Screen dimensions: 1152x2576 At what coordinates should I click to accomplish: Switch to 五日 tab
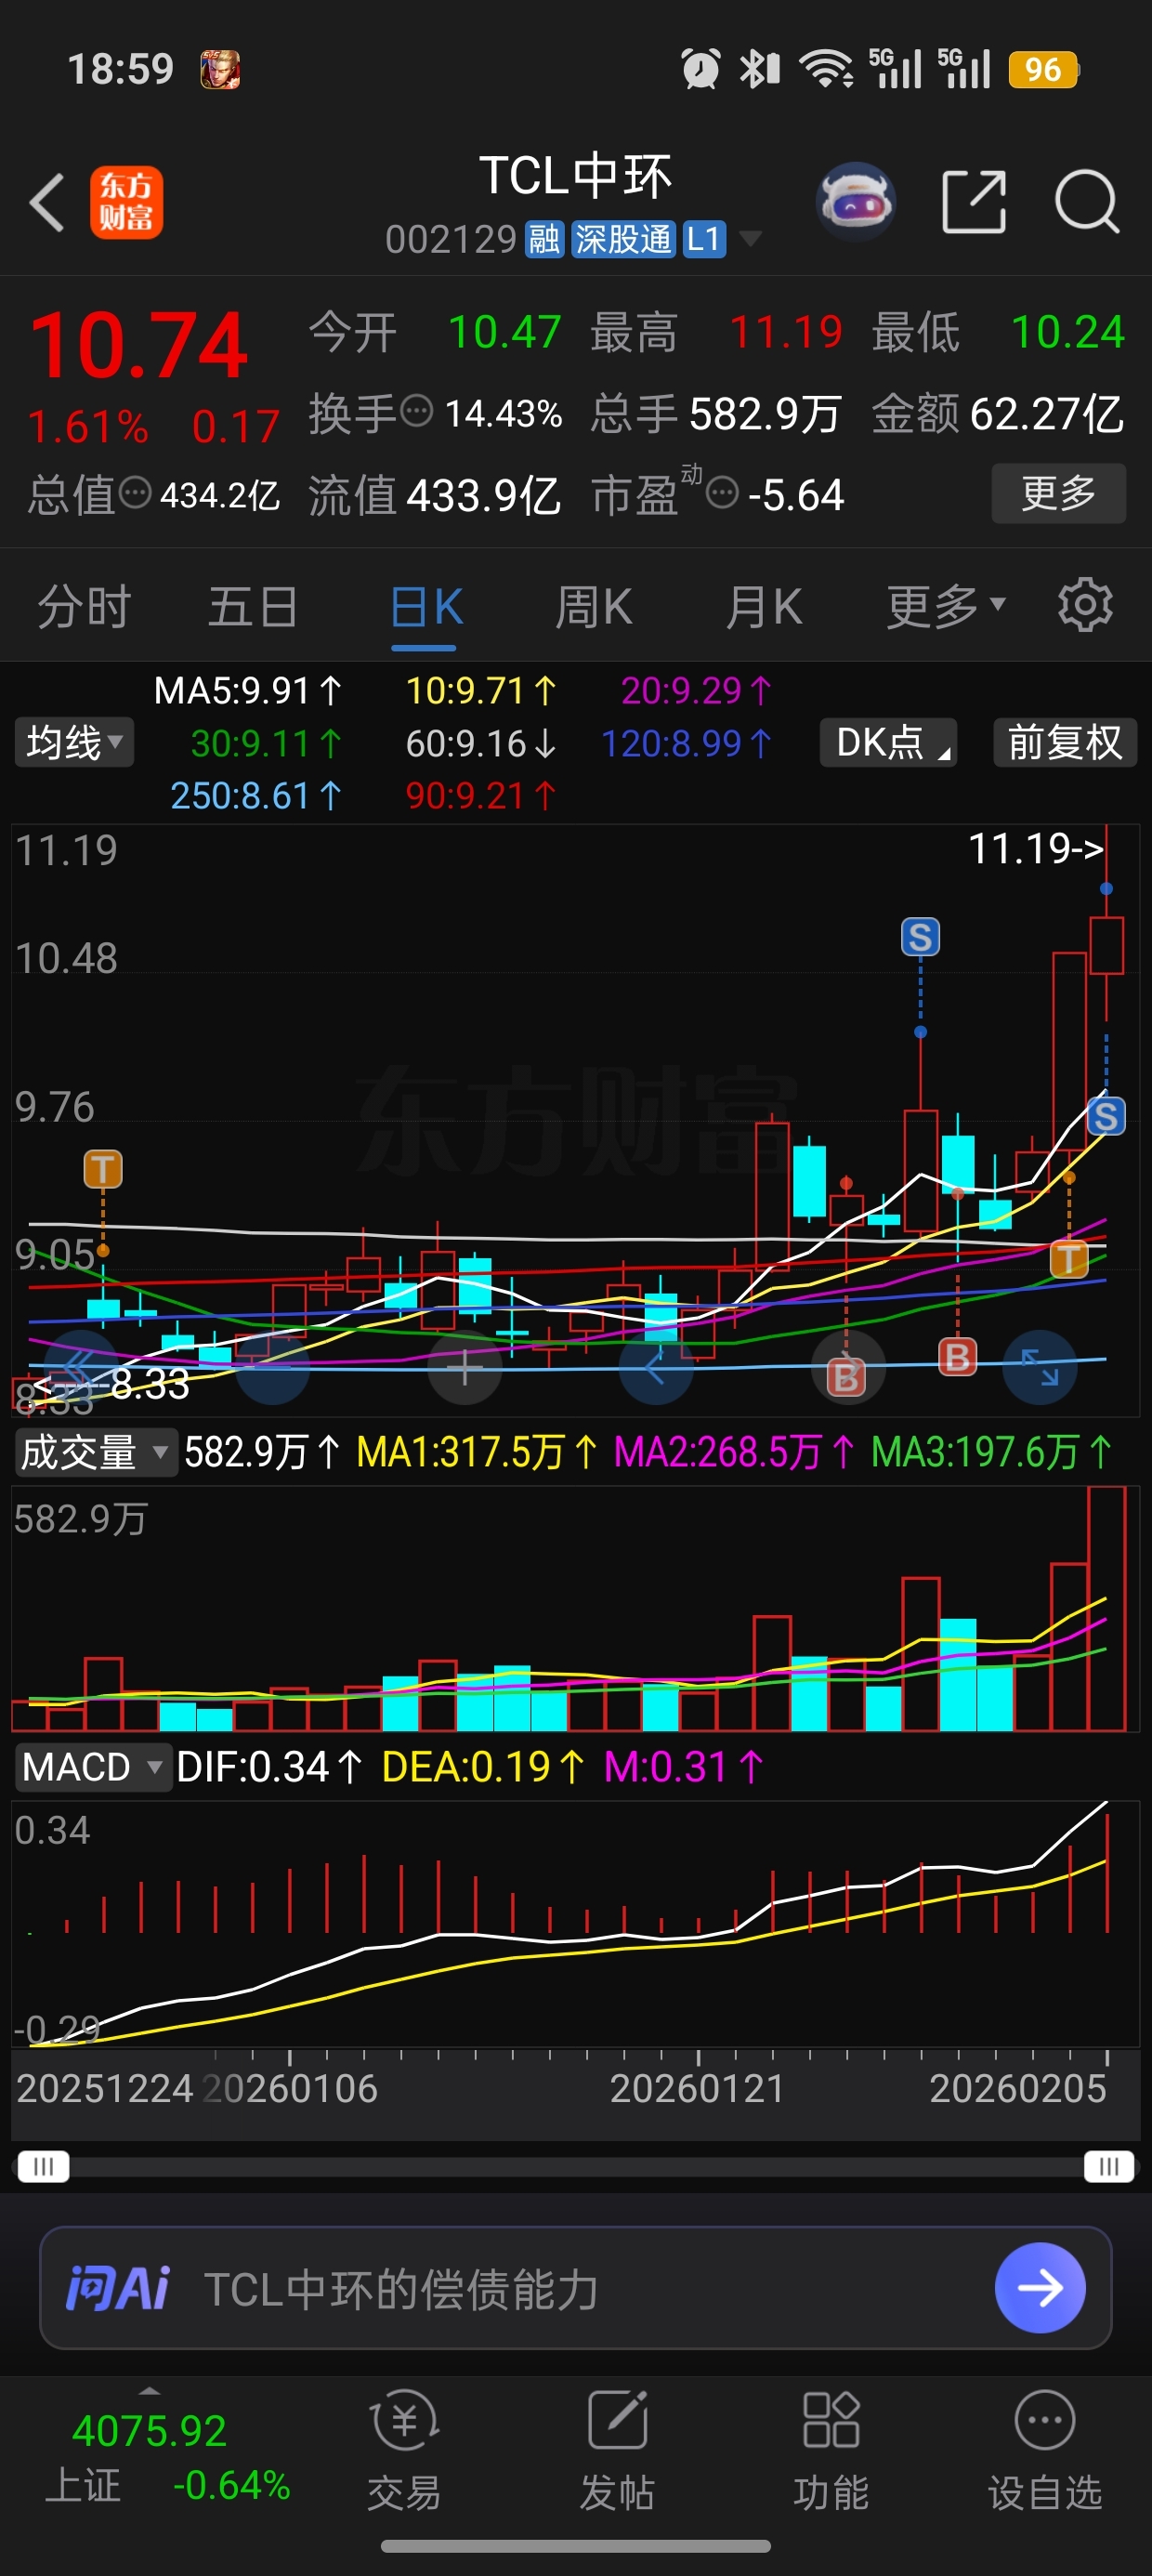tap(253, 606)
